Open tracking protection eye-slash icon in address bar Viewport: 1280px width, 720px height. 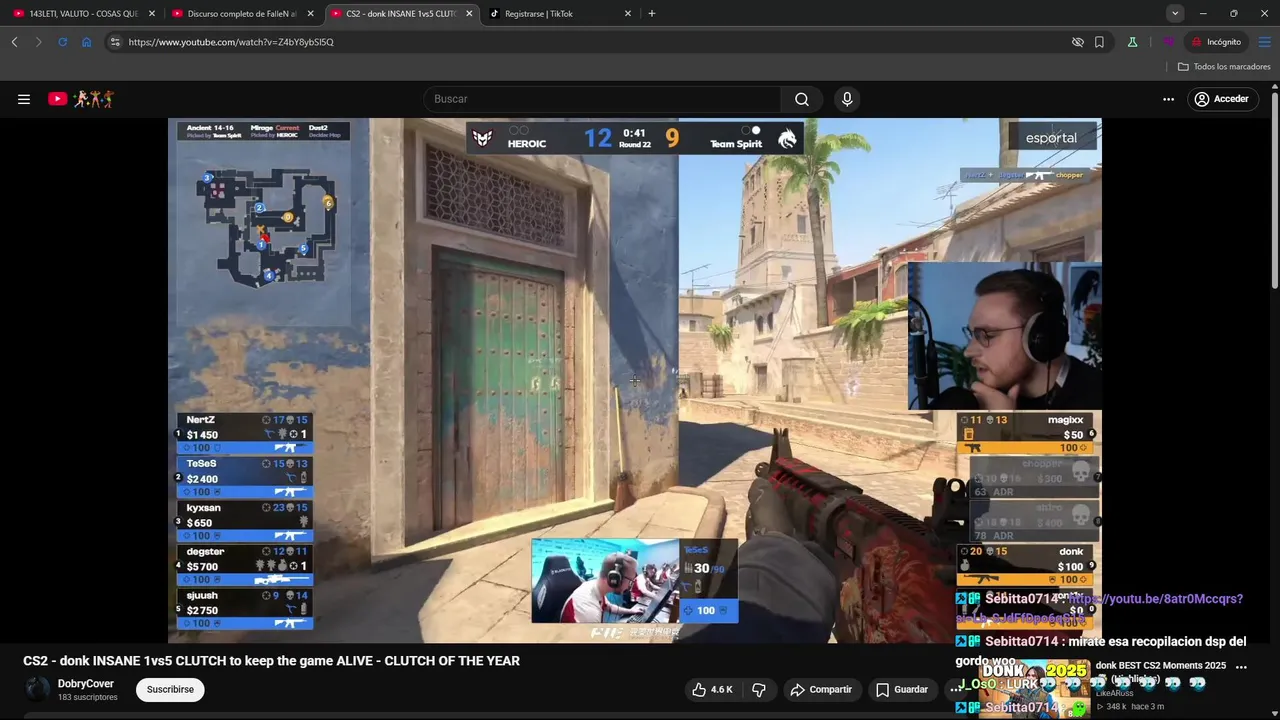tap(1077, 42)
